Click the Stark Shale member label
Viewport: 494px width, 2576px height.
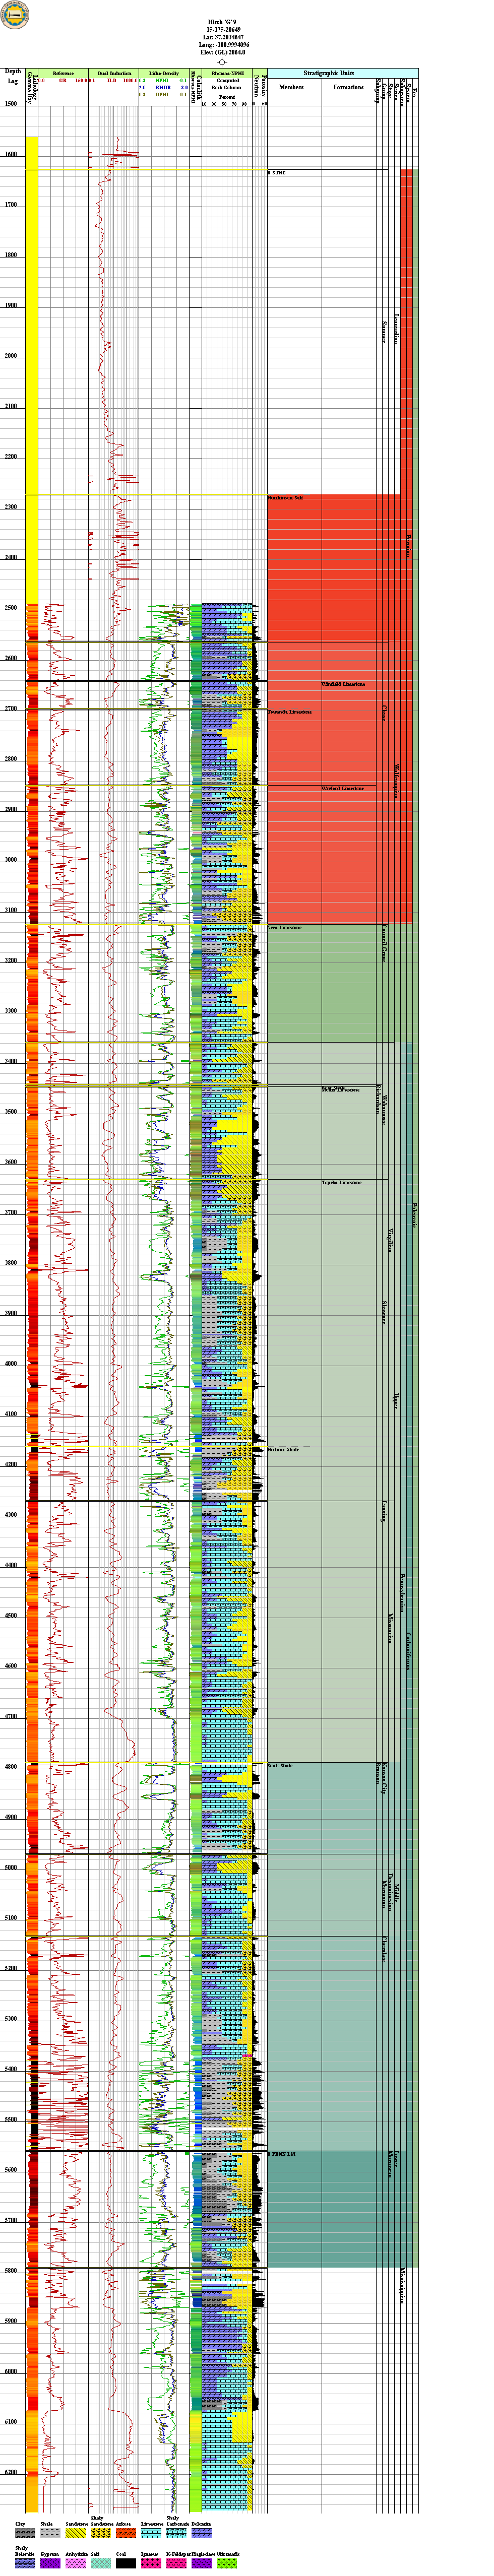click(280, 1765)
